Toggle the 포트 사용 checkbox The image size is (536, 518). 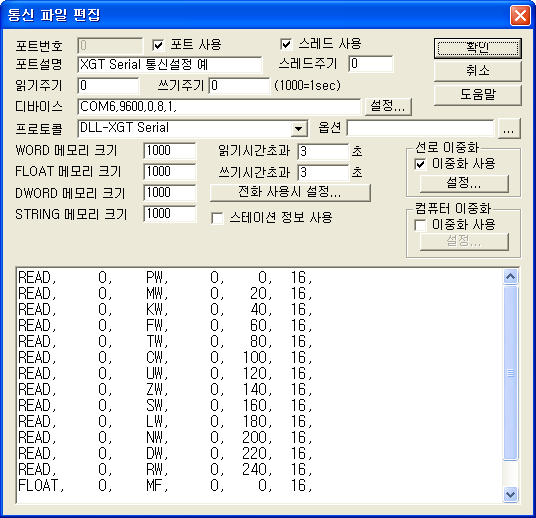158,45
